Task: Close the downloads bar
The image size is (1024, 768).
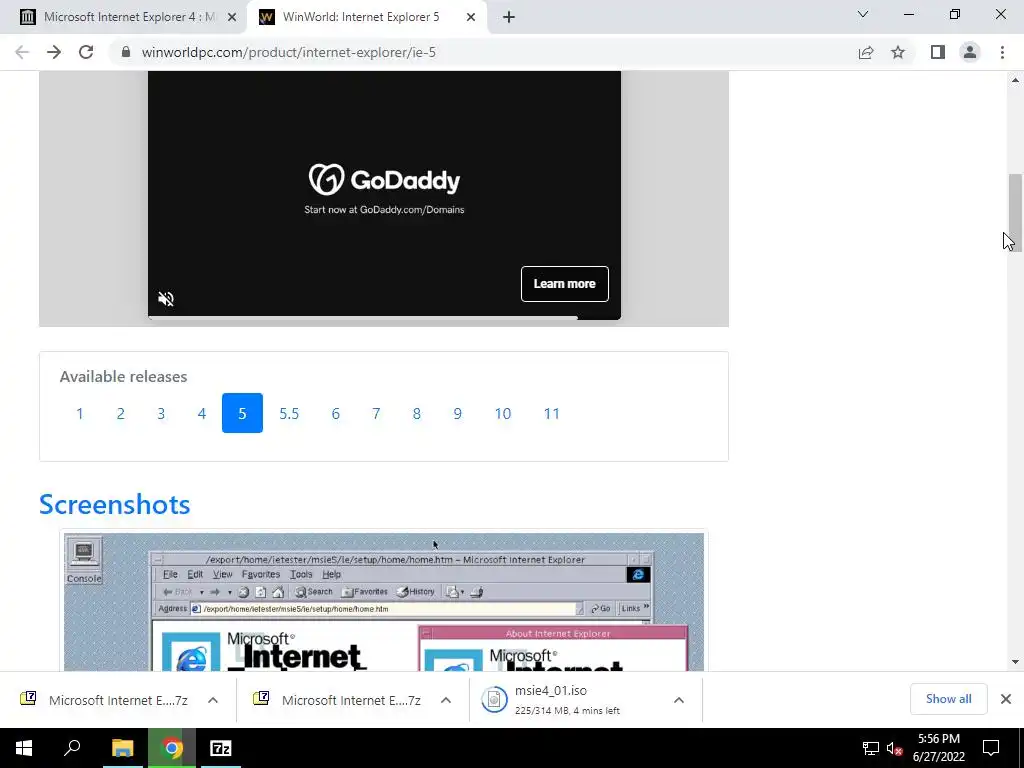Action: pyautogui.click(x=1006, y=699)
